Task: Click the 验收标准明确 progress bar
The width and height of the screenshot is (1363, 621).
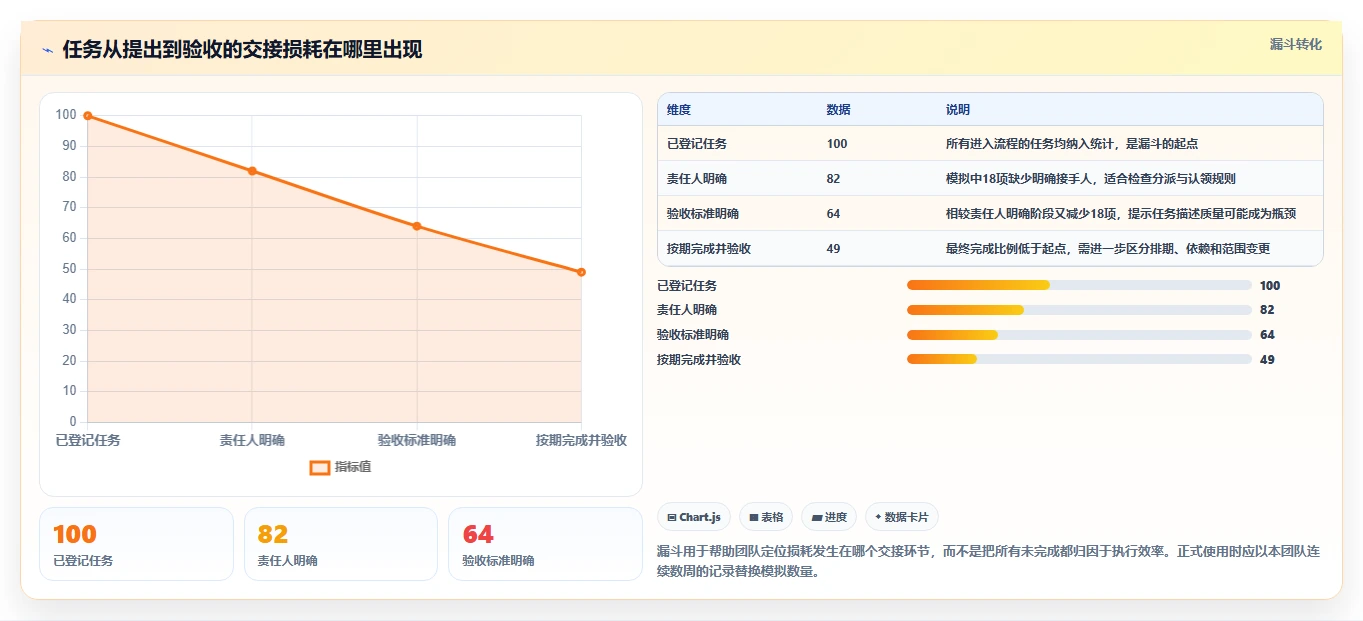Action: [x=1079, y=335]
